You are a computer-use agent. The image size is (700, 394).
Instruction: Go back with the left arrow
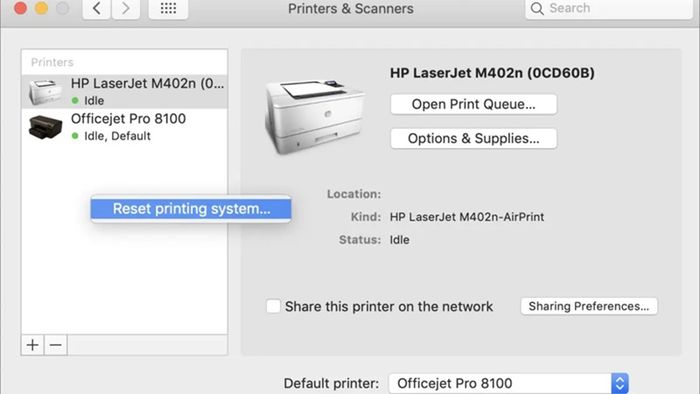96,8
